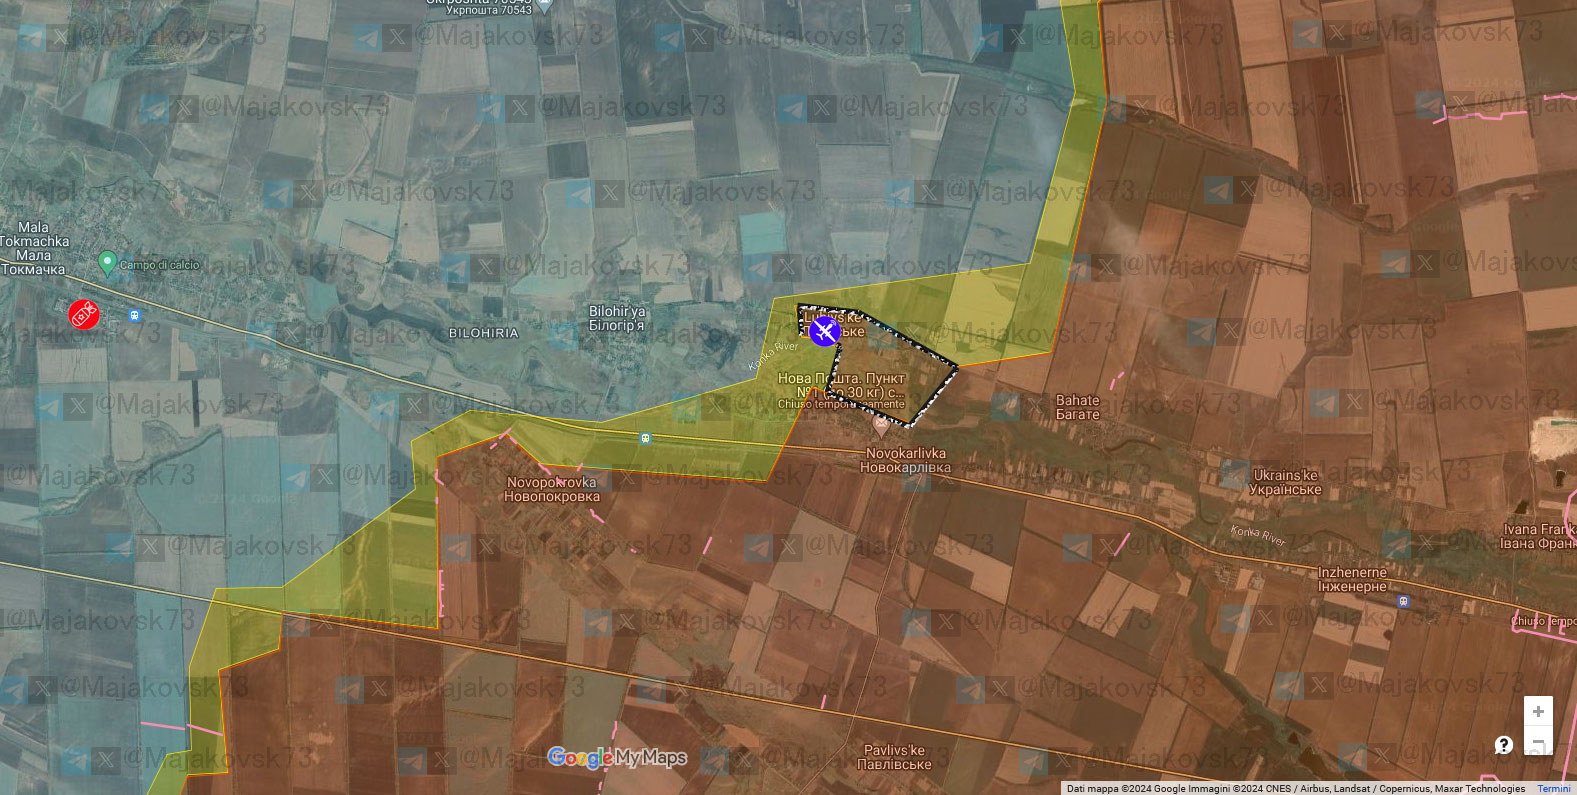Screen dimensions: 1577x795
Task: Open the Termini link
Action: [1554, 789]
